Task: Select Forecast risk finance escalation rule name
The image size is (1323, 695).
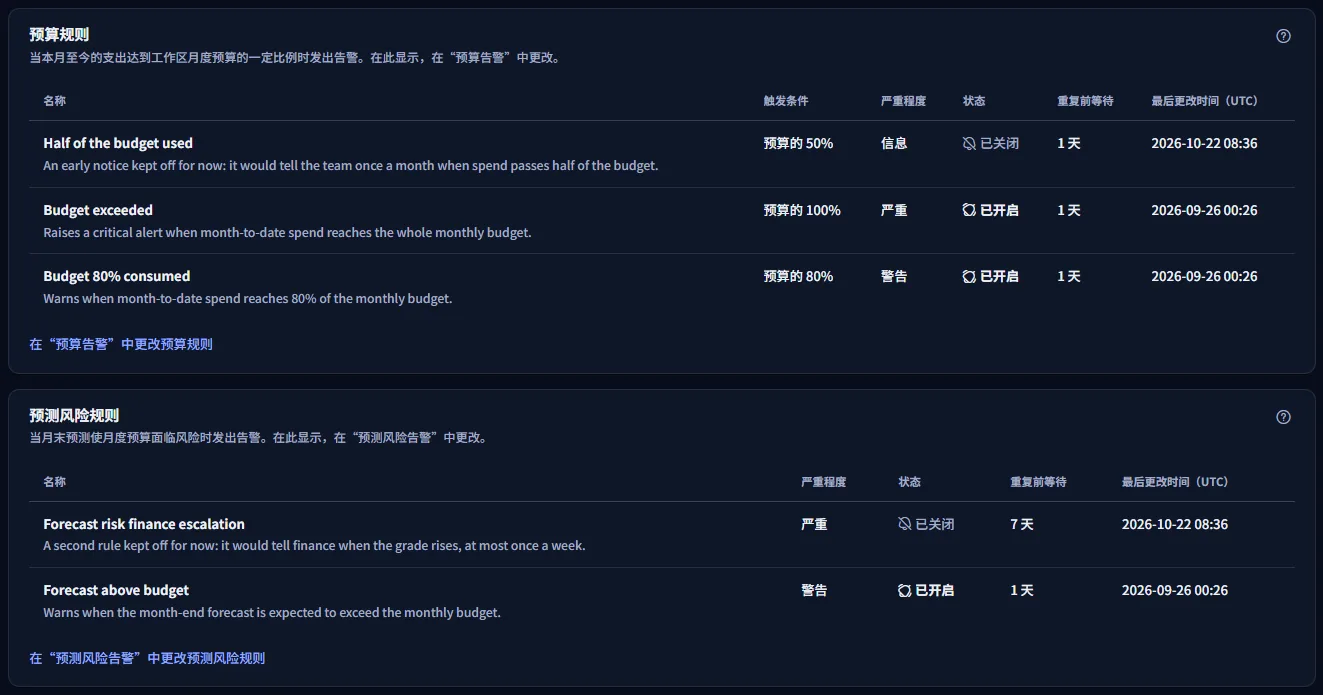Action: click(144, 524)
